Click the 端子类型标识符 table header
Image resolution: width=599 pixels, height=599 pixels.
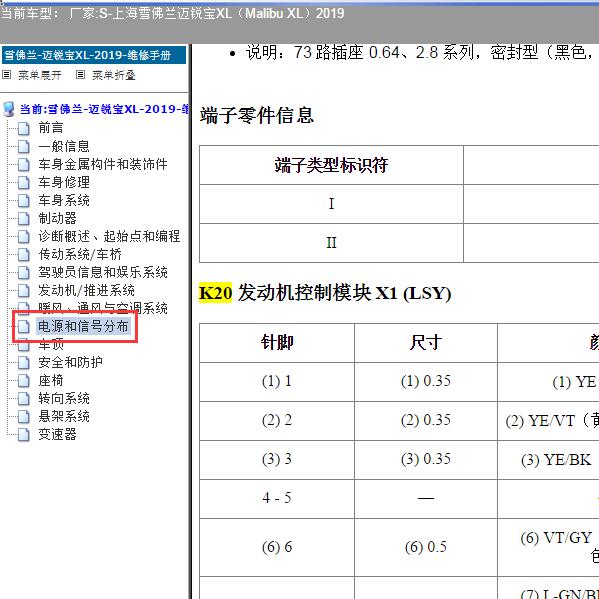[x=331, y=165]
